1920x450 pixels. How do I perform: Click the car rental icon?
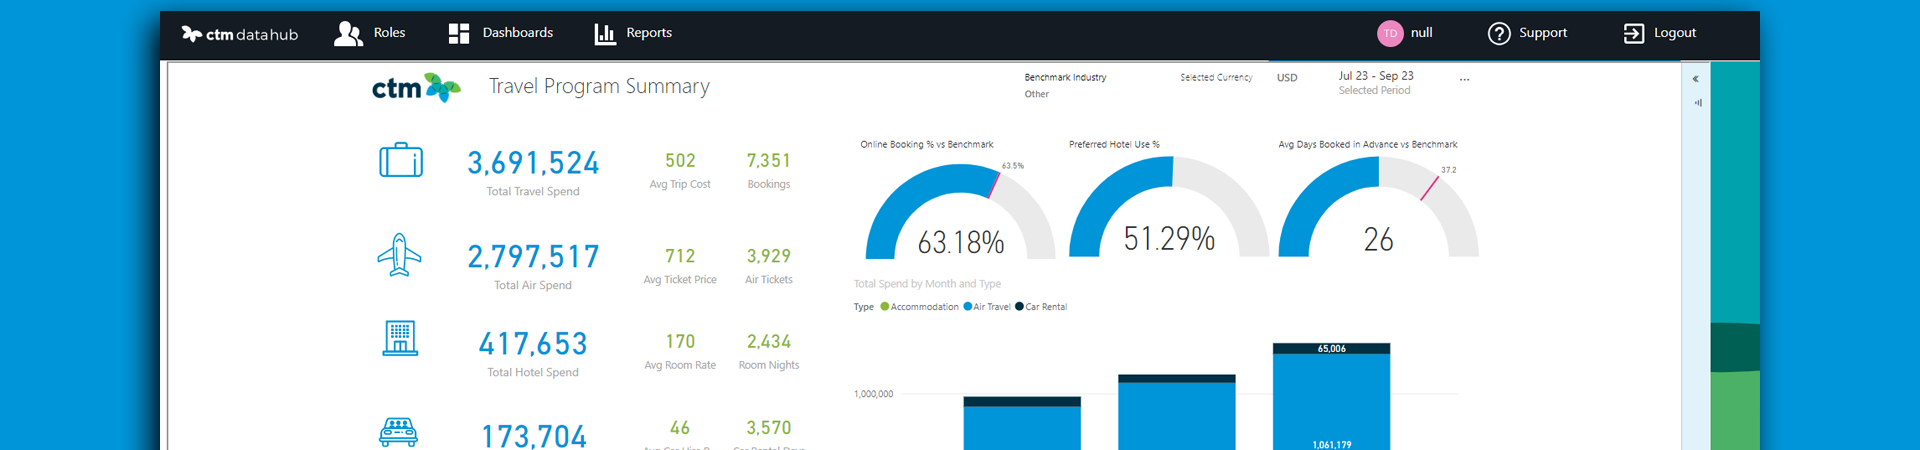click(398, 431)
